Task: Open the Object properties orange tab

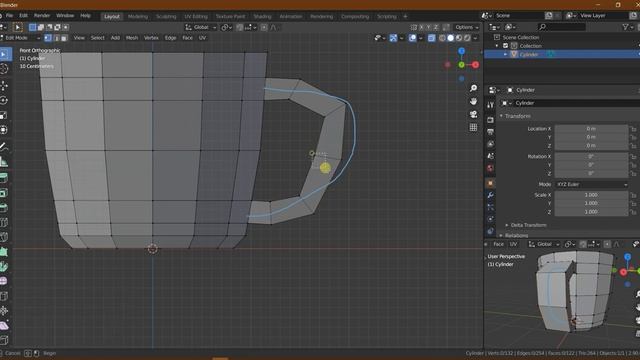Action: [x=491, y=183]
